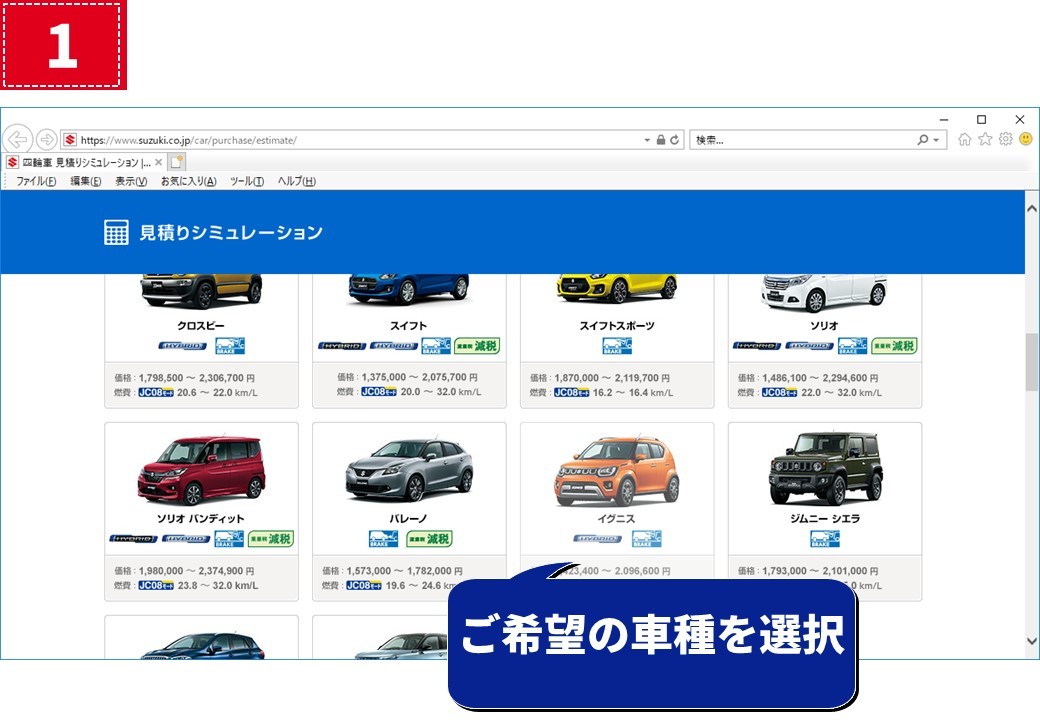
Task: Click the brake support icon under スイフトスポーツ
Action: pyautogui.click(x=617, y=346)
